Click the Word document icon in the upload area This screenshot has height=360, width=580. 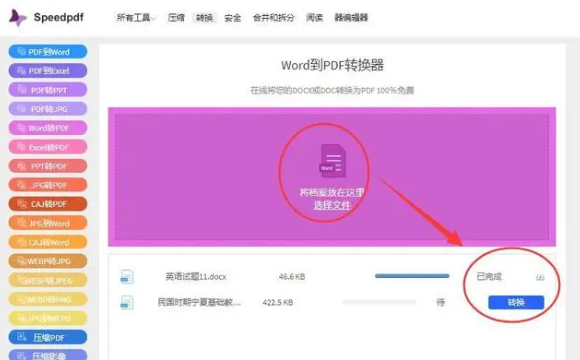tap(333, 161)
